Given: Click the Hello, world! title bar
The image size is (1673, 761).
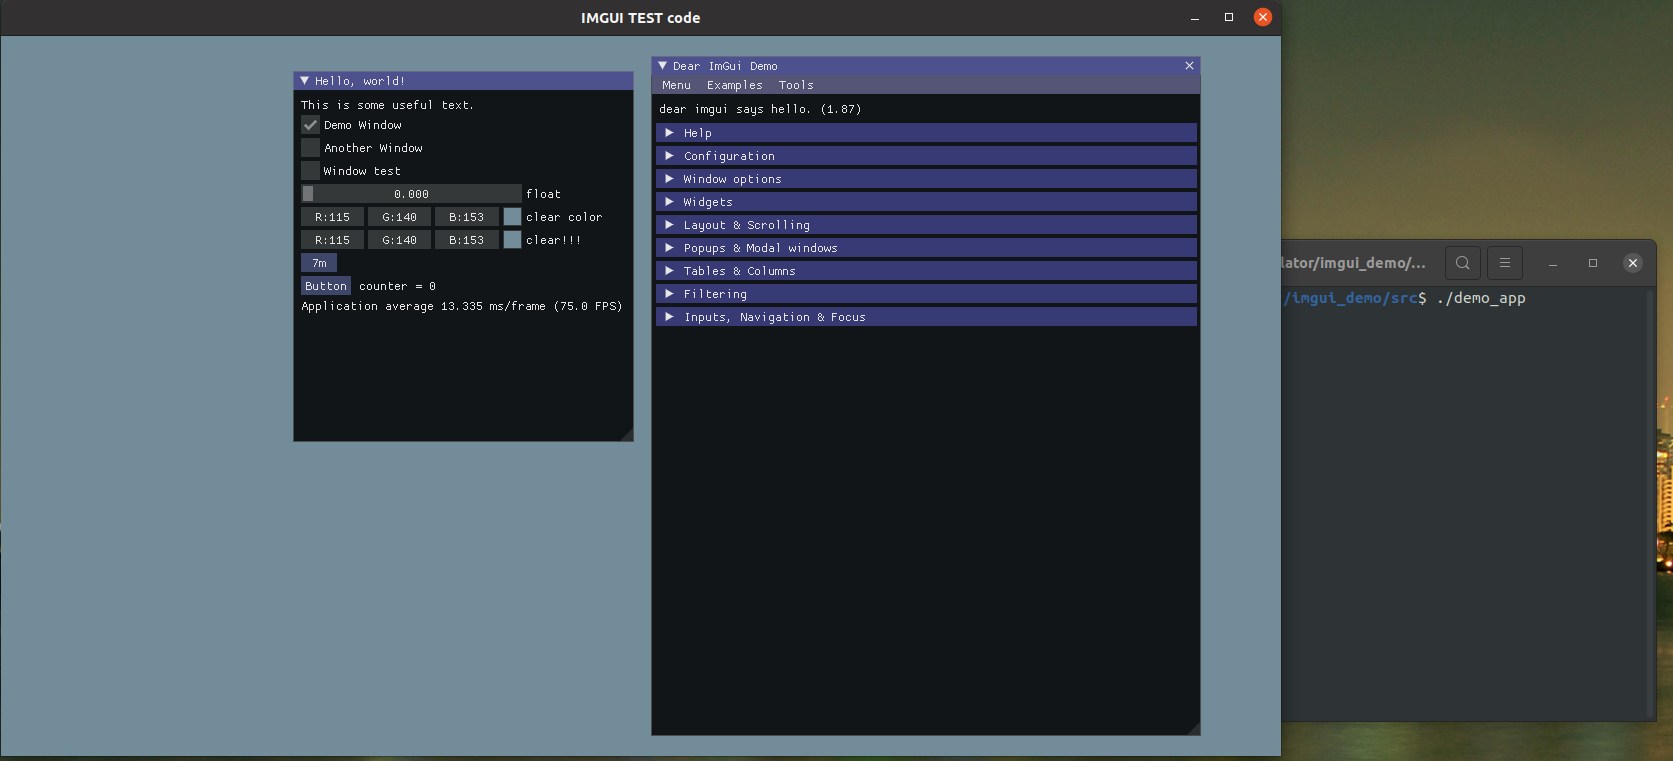Looking at the screenshot, I should pyautogui.click(x=463, y=81).
